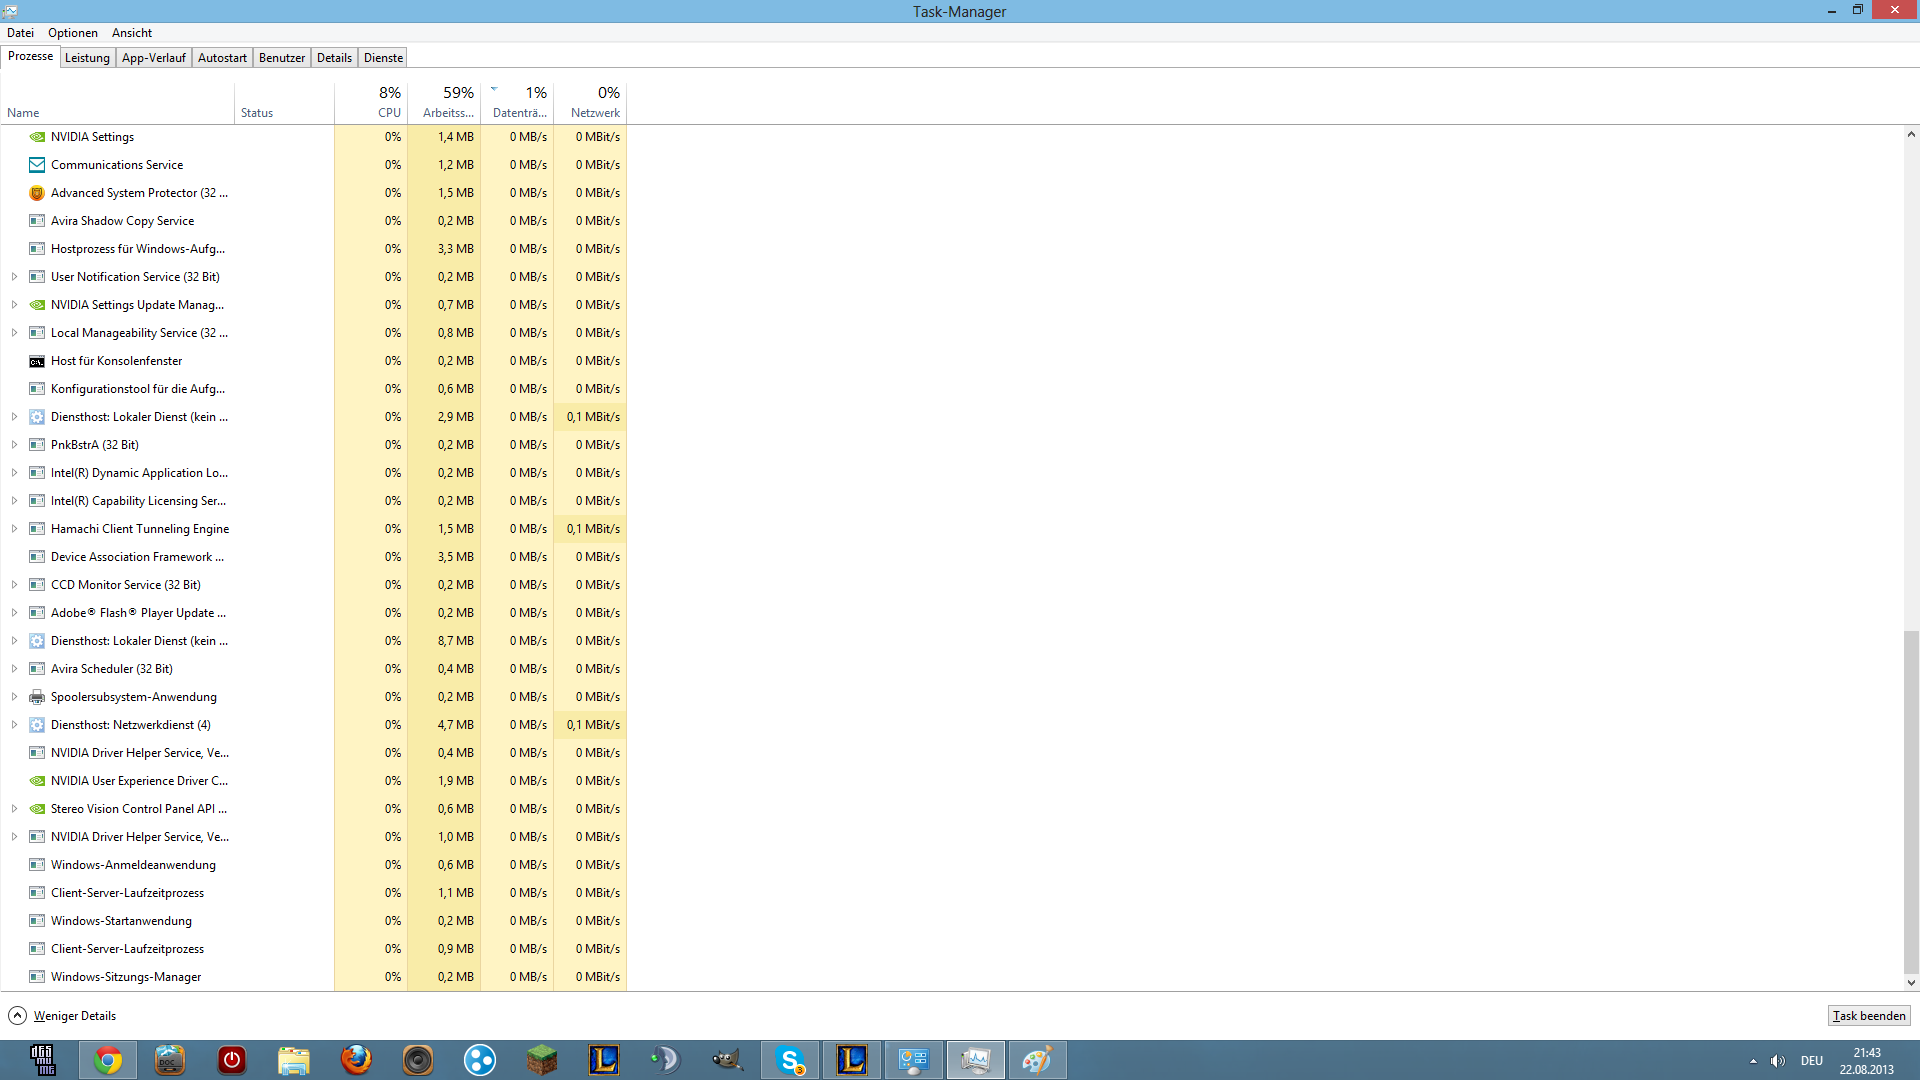
Task: Open the Optionen menu
Action: (73, 33)
